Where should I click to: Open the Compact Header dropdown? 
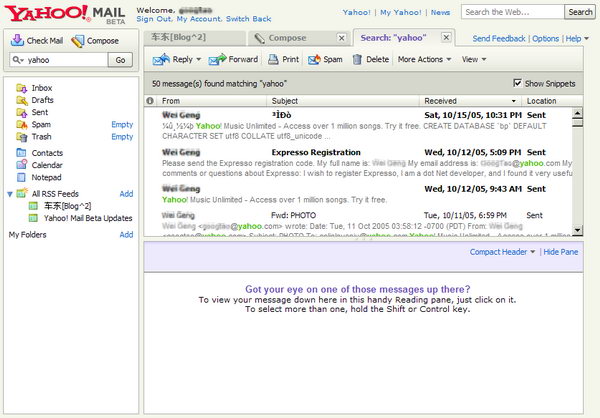pyautogui.click(x=502, y=252)
